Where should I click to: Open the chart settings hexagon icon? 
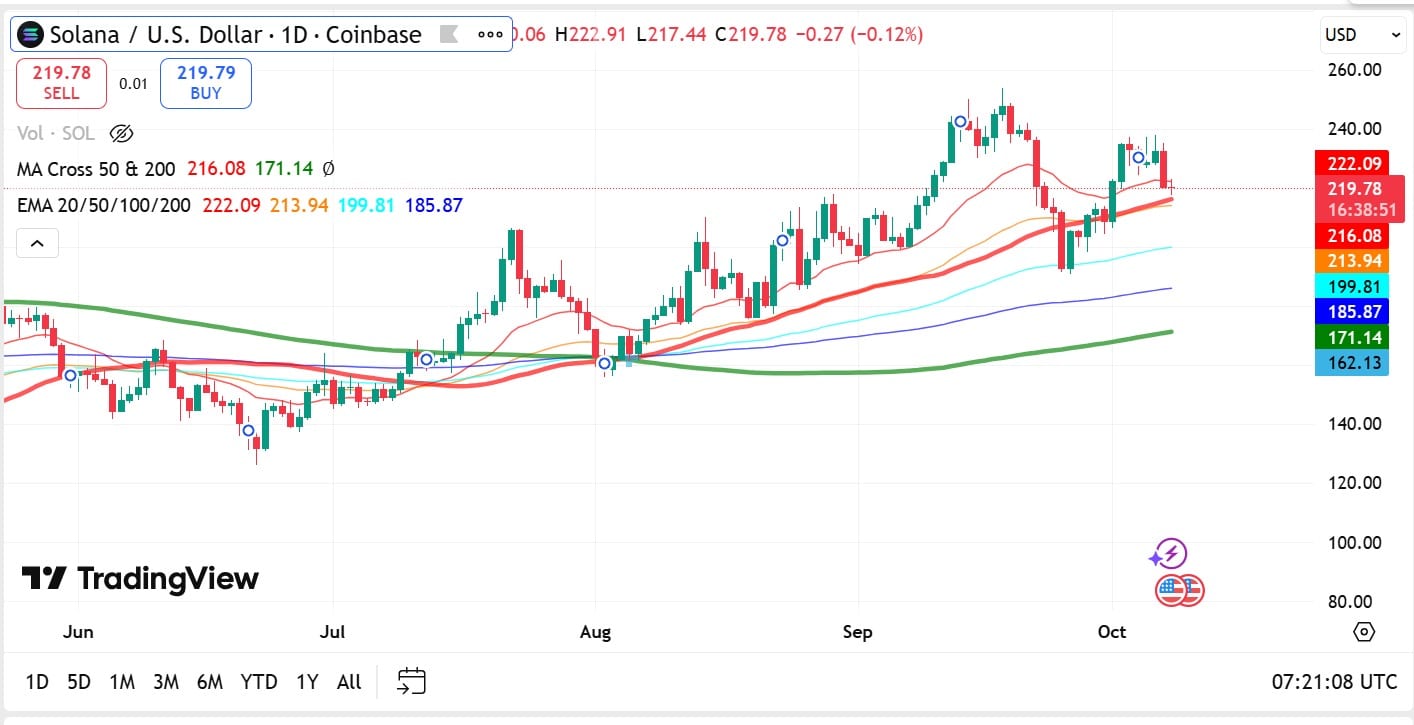click(1364, 632)
